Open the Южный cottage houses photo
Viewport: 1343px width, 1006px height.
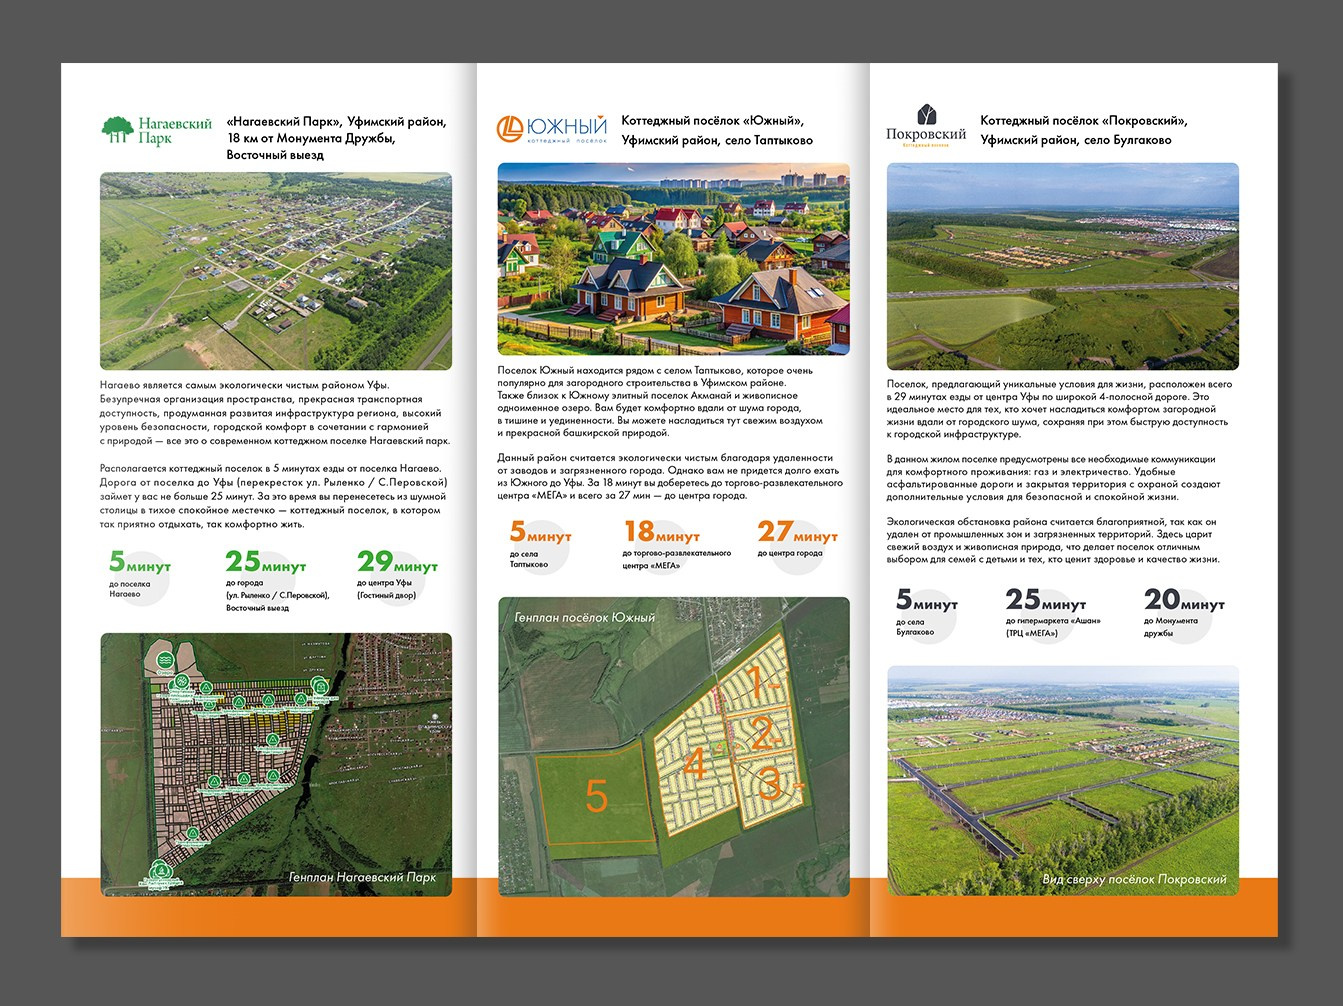[x=673, y=259]
